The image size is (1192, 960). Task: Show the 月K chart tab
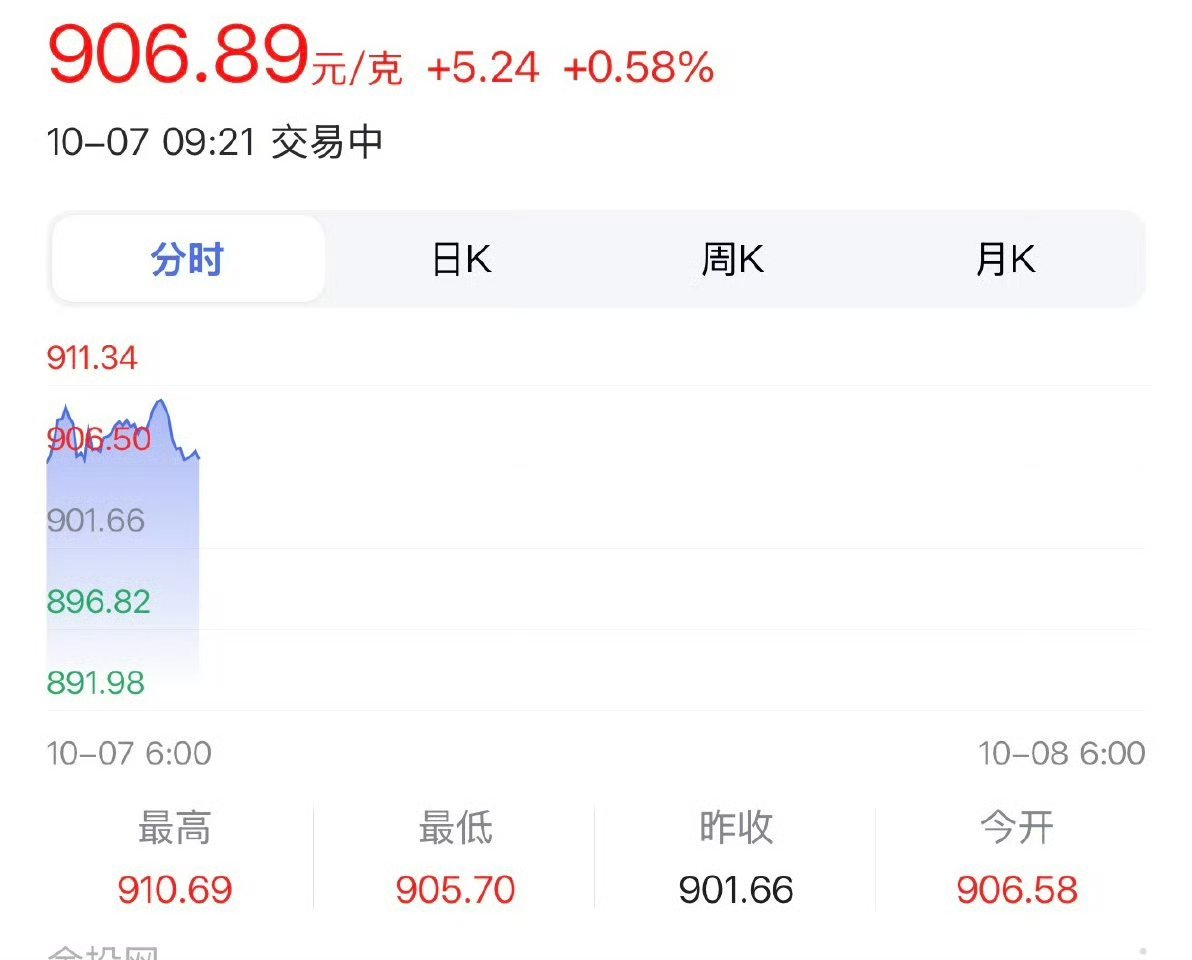pos(1005,260)
